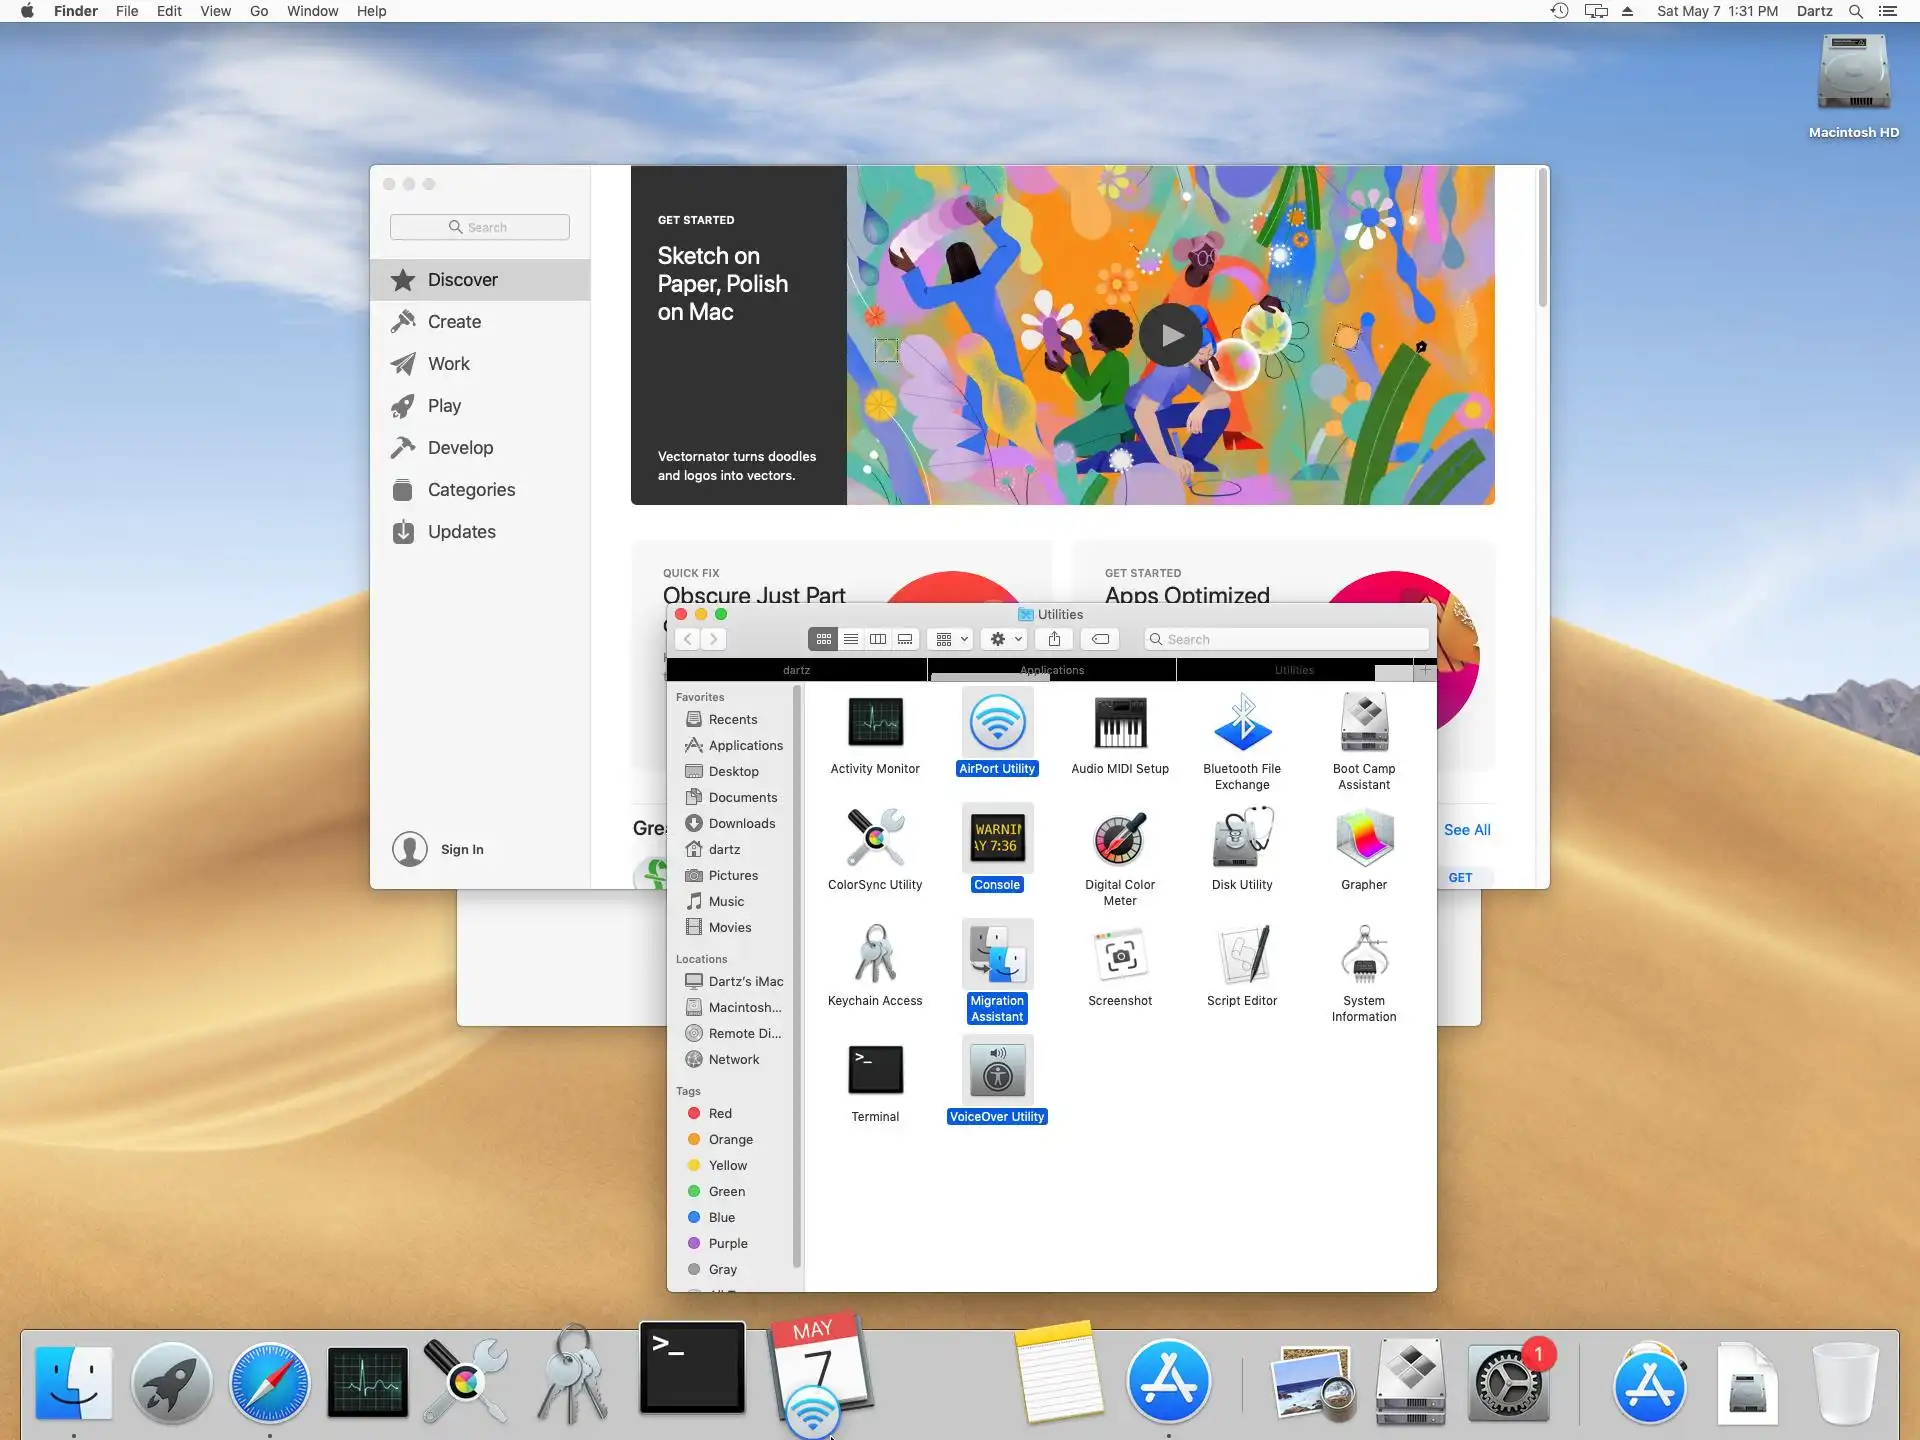This screenshot has height=1440, width=1920.
Task: Switch Finder to gallery view
Action: (905, 639)
